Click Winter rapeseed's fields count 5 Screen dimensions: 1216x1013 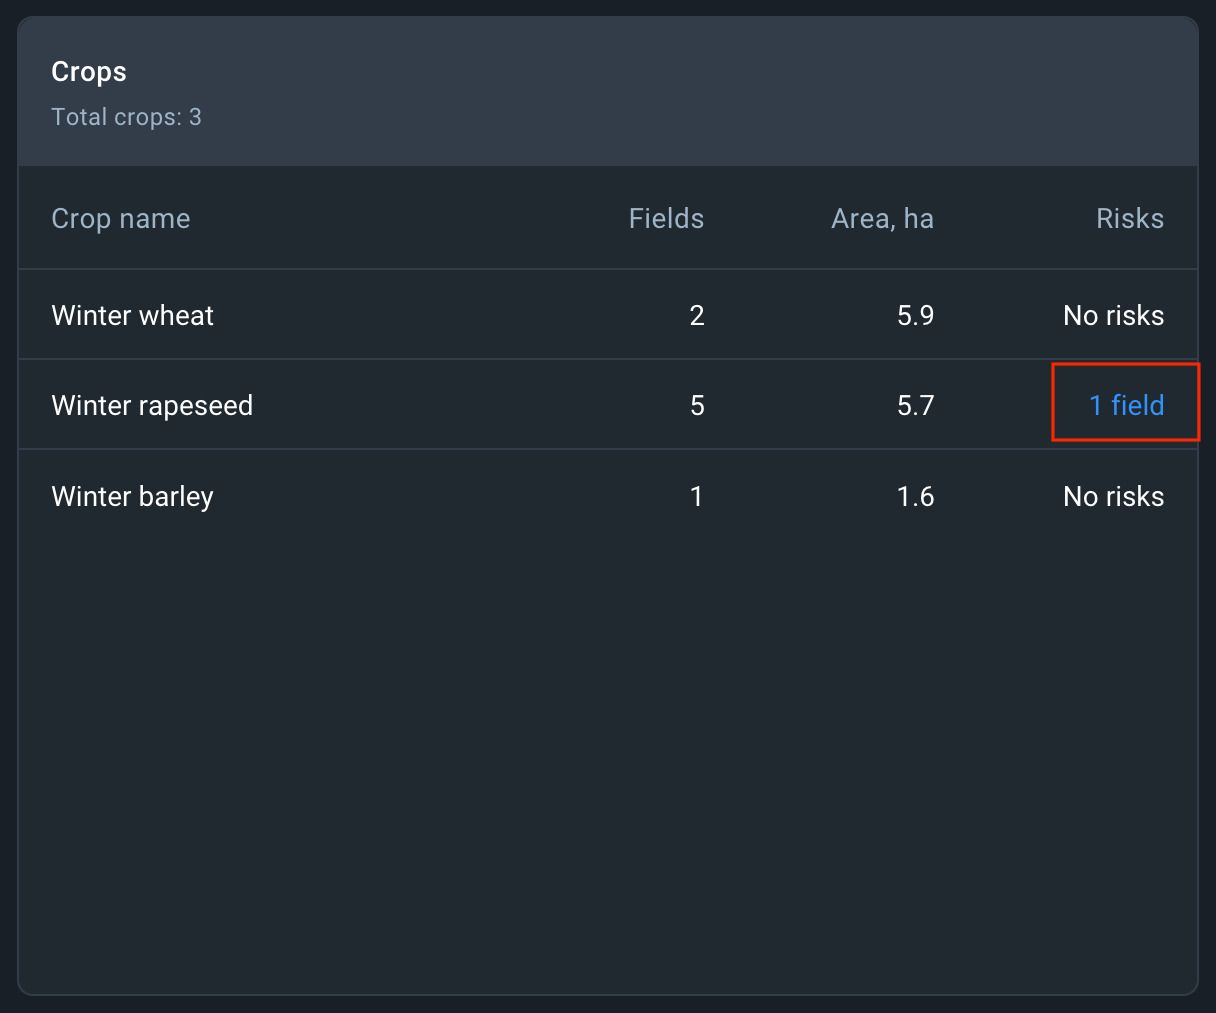pyautogui.click(x=697, y=405)
